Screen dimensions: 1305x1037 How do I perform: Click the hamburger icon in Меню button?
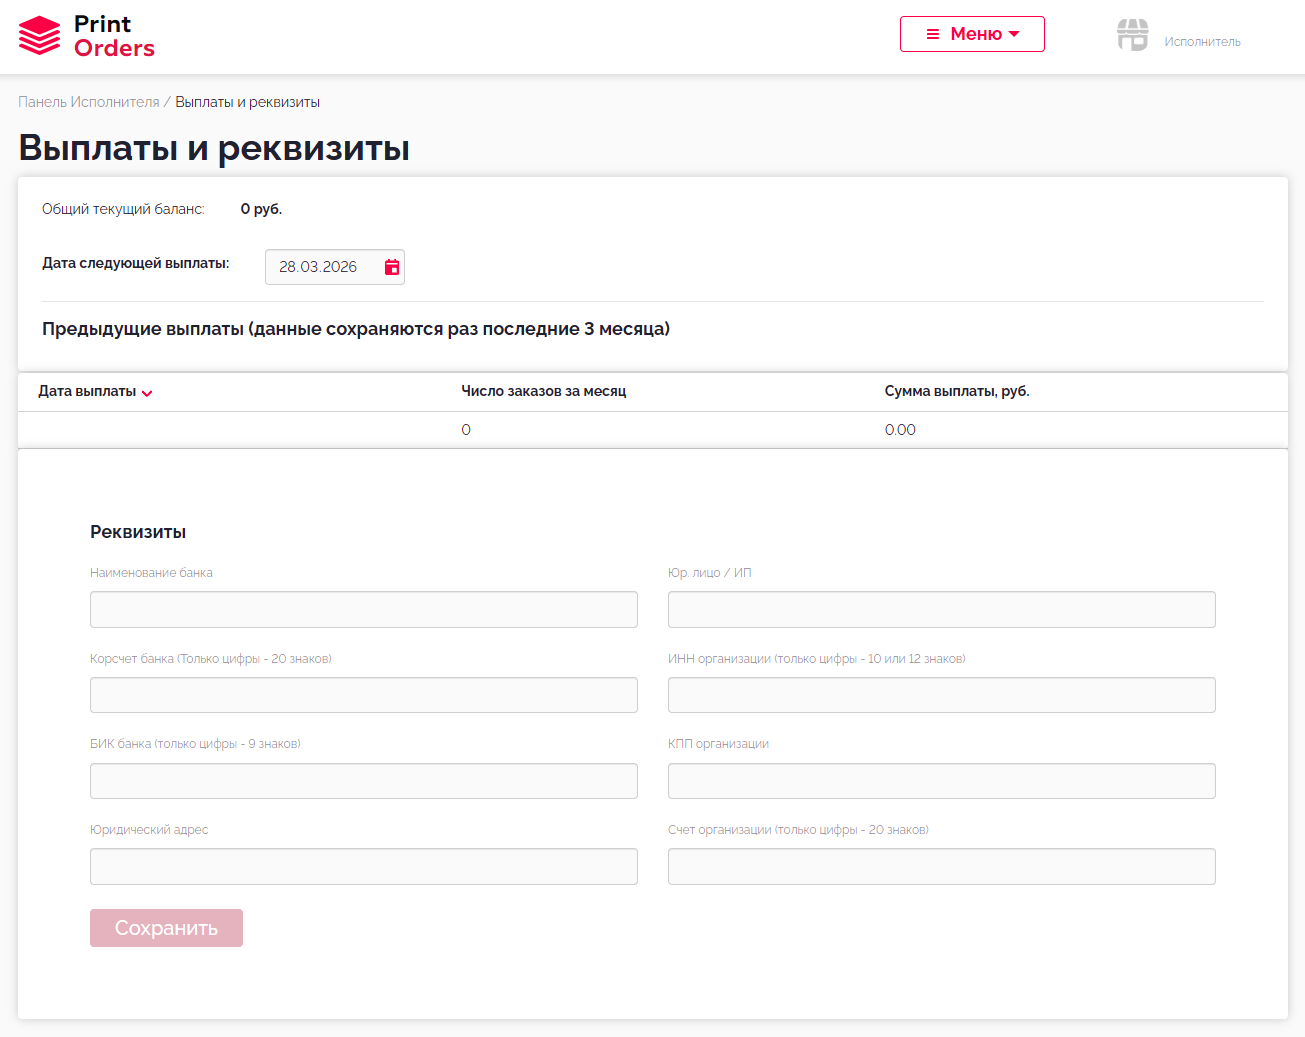pyautogui.click(x=933, y=34)
